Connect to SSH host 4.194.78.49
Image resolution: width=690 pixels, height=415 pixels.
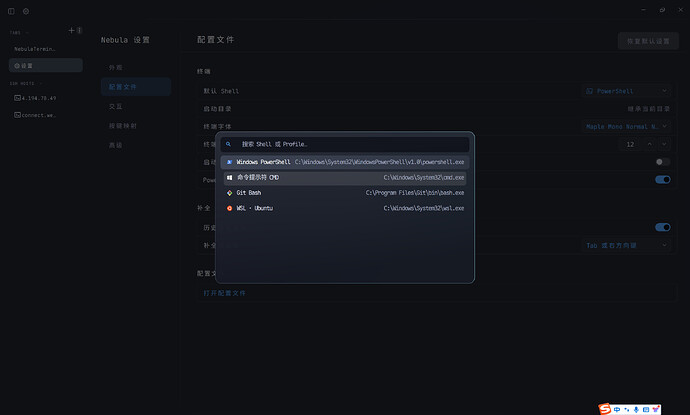46,98
